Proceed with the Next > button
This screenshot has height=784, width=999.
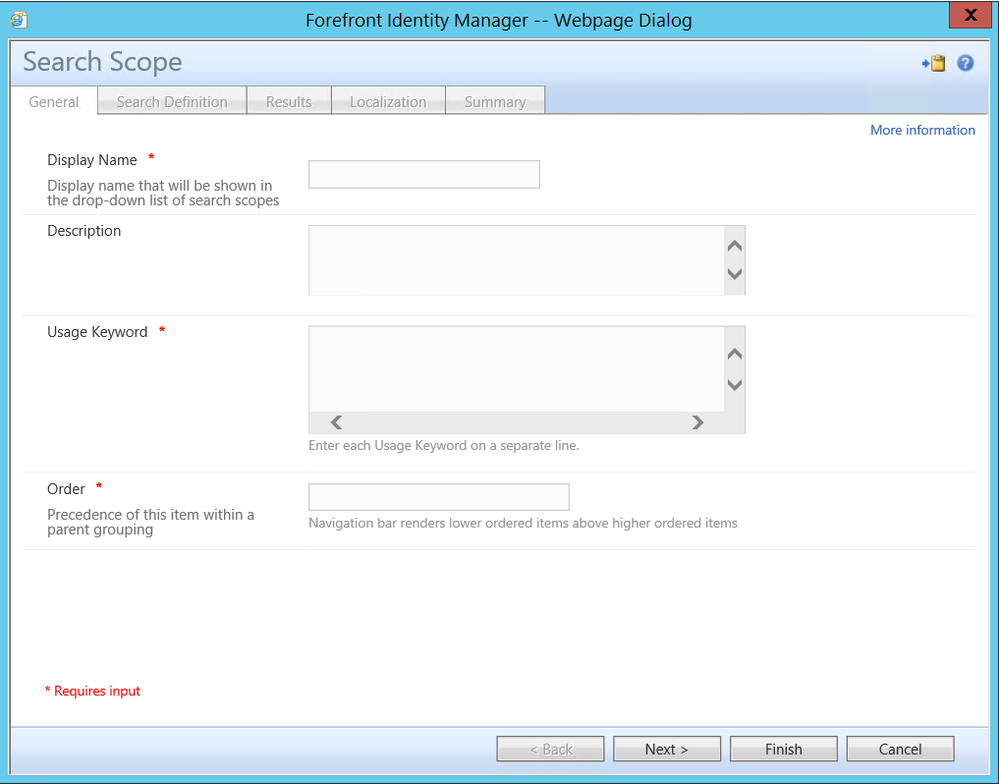(x=667, y=749)
